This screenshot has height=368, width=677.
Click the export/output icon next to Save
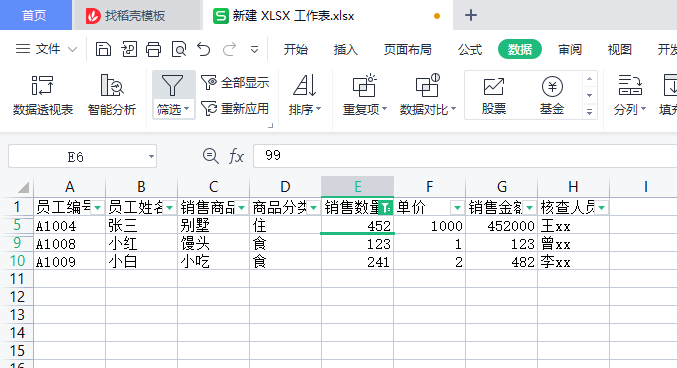129,49
